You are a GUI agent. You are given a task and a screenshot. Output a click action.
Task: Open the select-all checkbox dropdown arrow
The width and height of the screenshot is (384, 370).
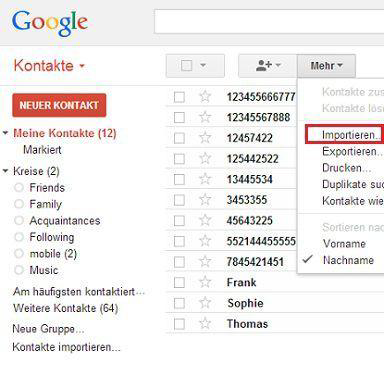203,65
